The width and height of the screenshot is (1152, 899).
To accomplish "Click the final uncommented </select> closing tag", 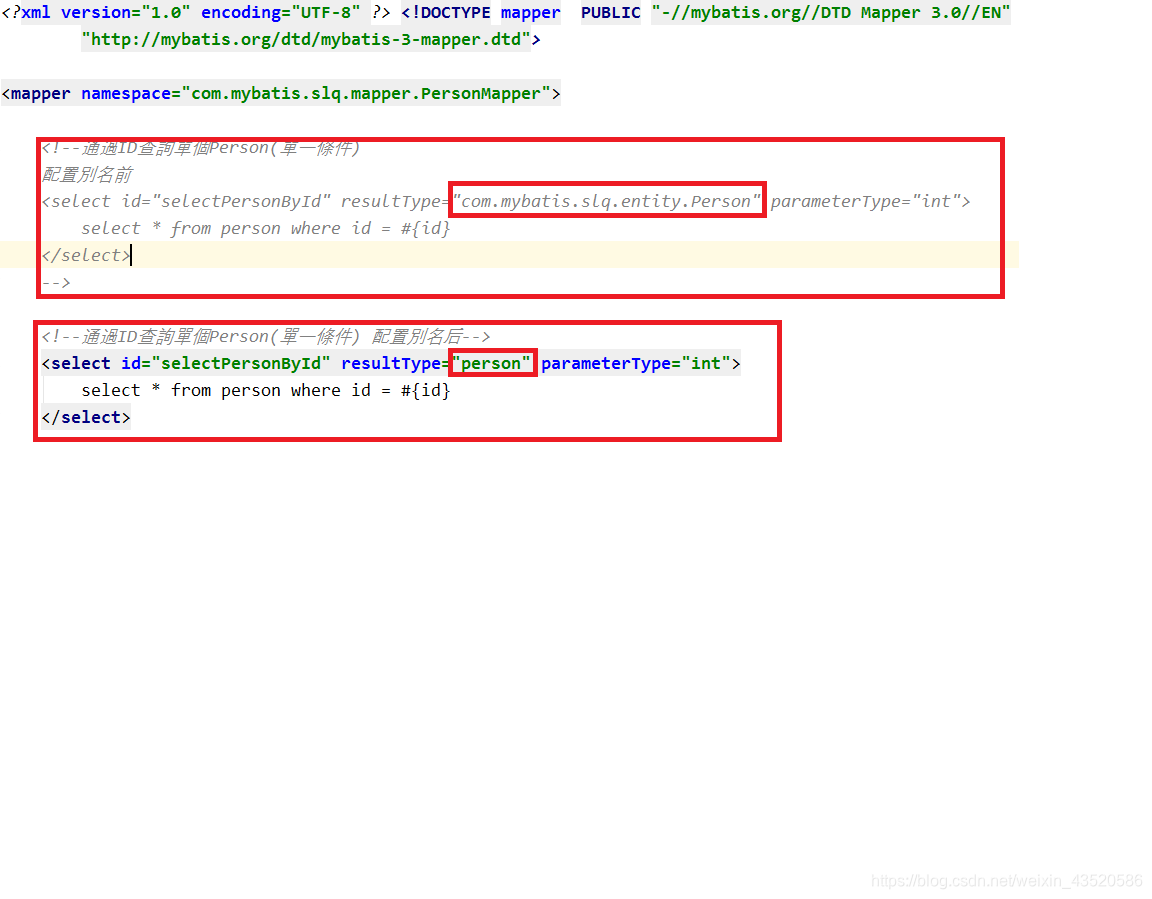I will (x=86, y=417).
